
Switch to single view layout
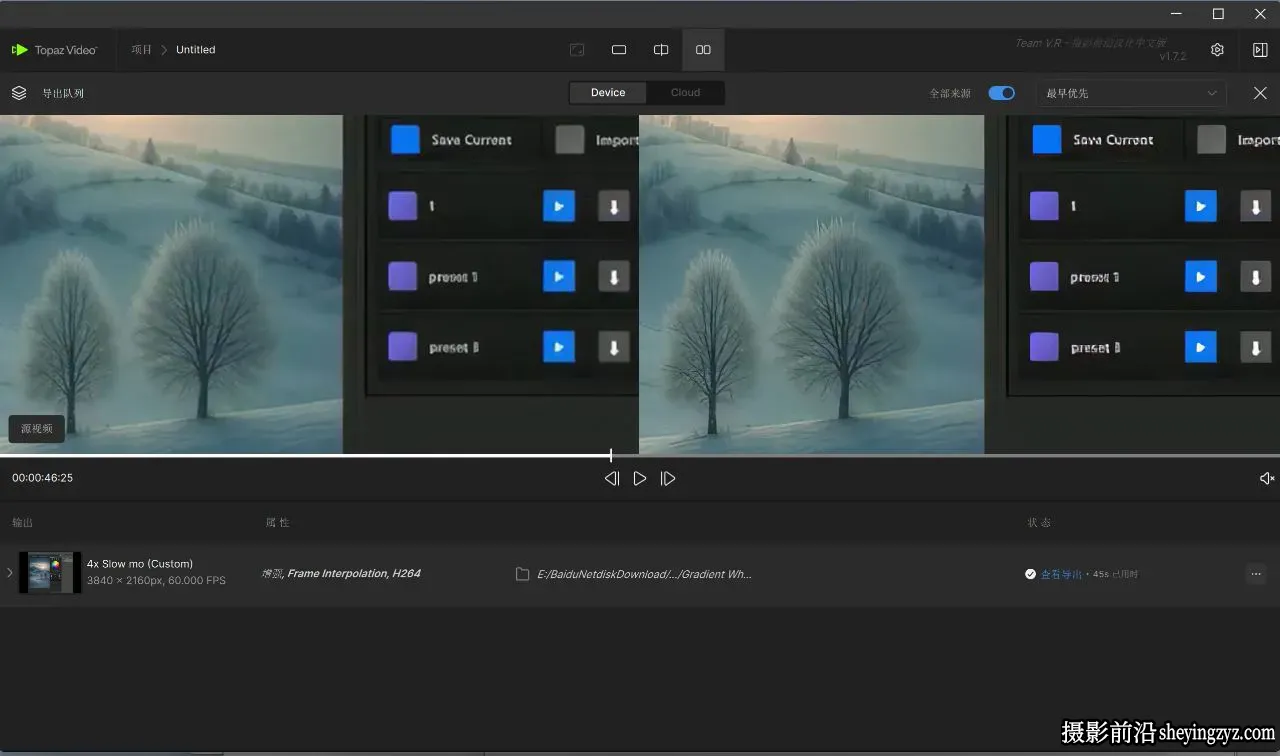[x=619, y=50]
